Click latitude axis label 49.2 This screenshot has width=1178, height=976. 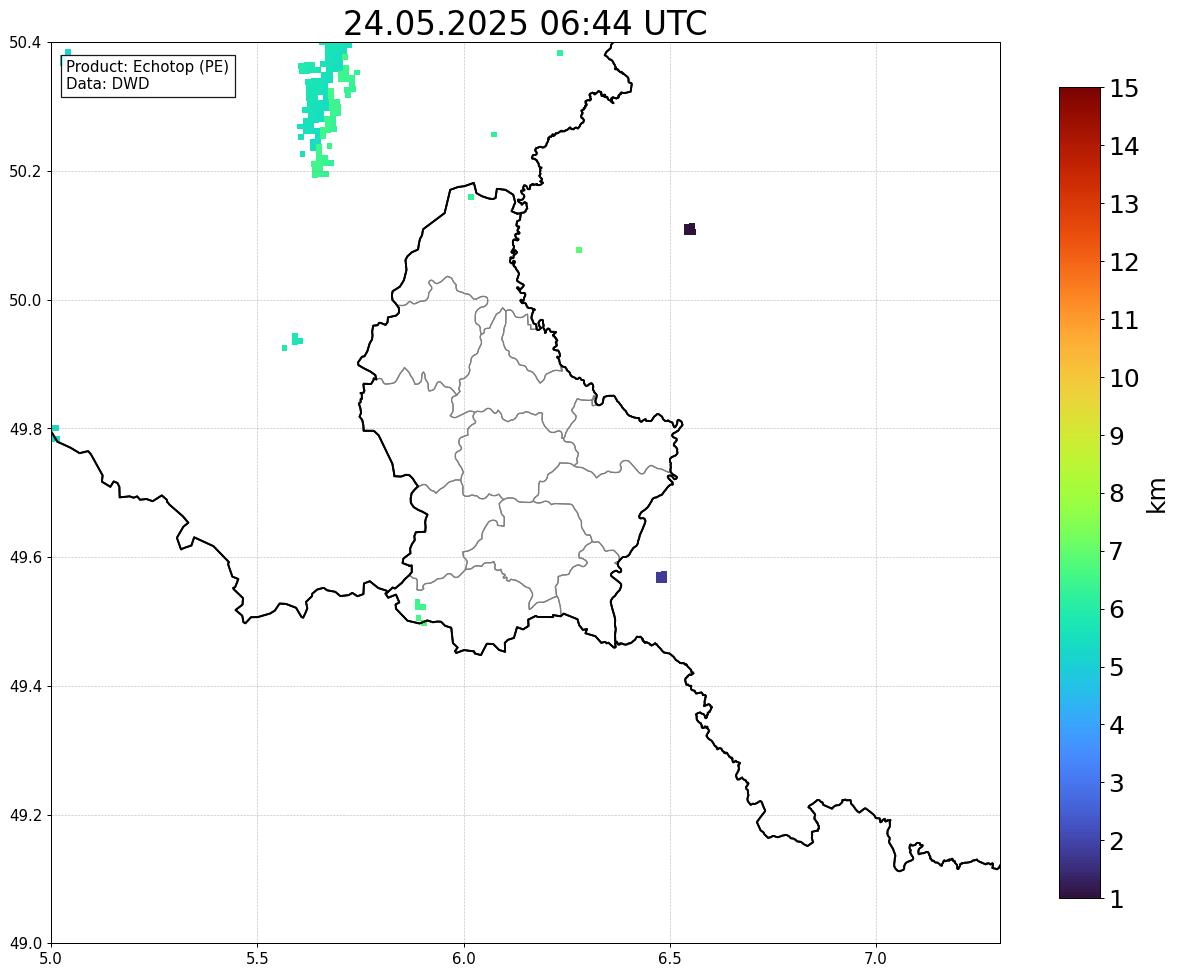click(x=25, y=815)
